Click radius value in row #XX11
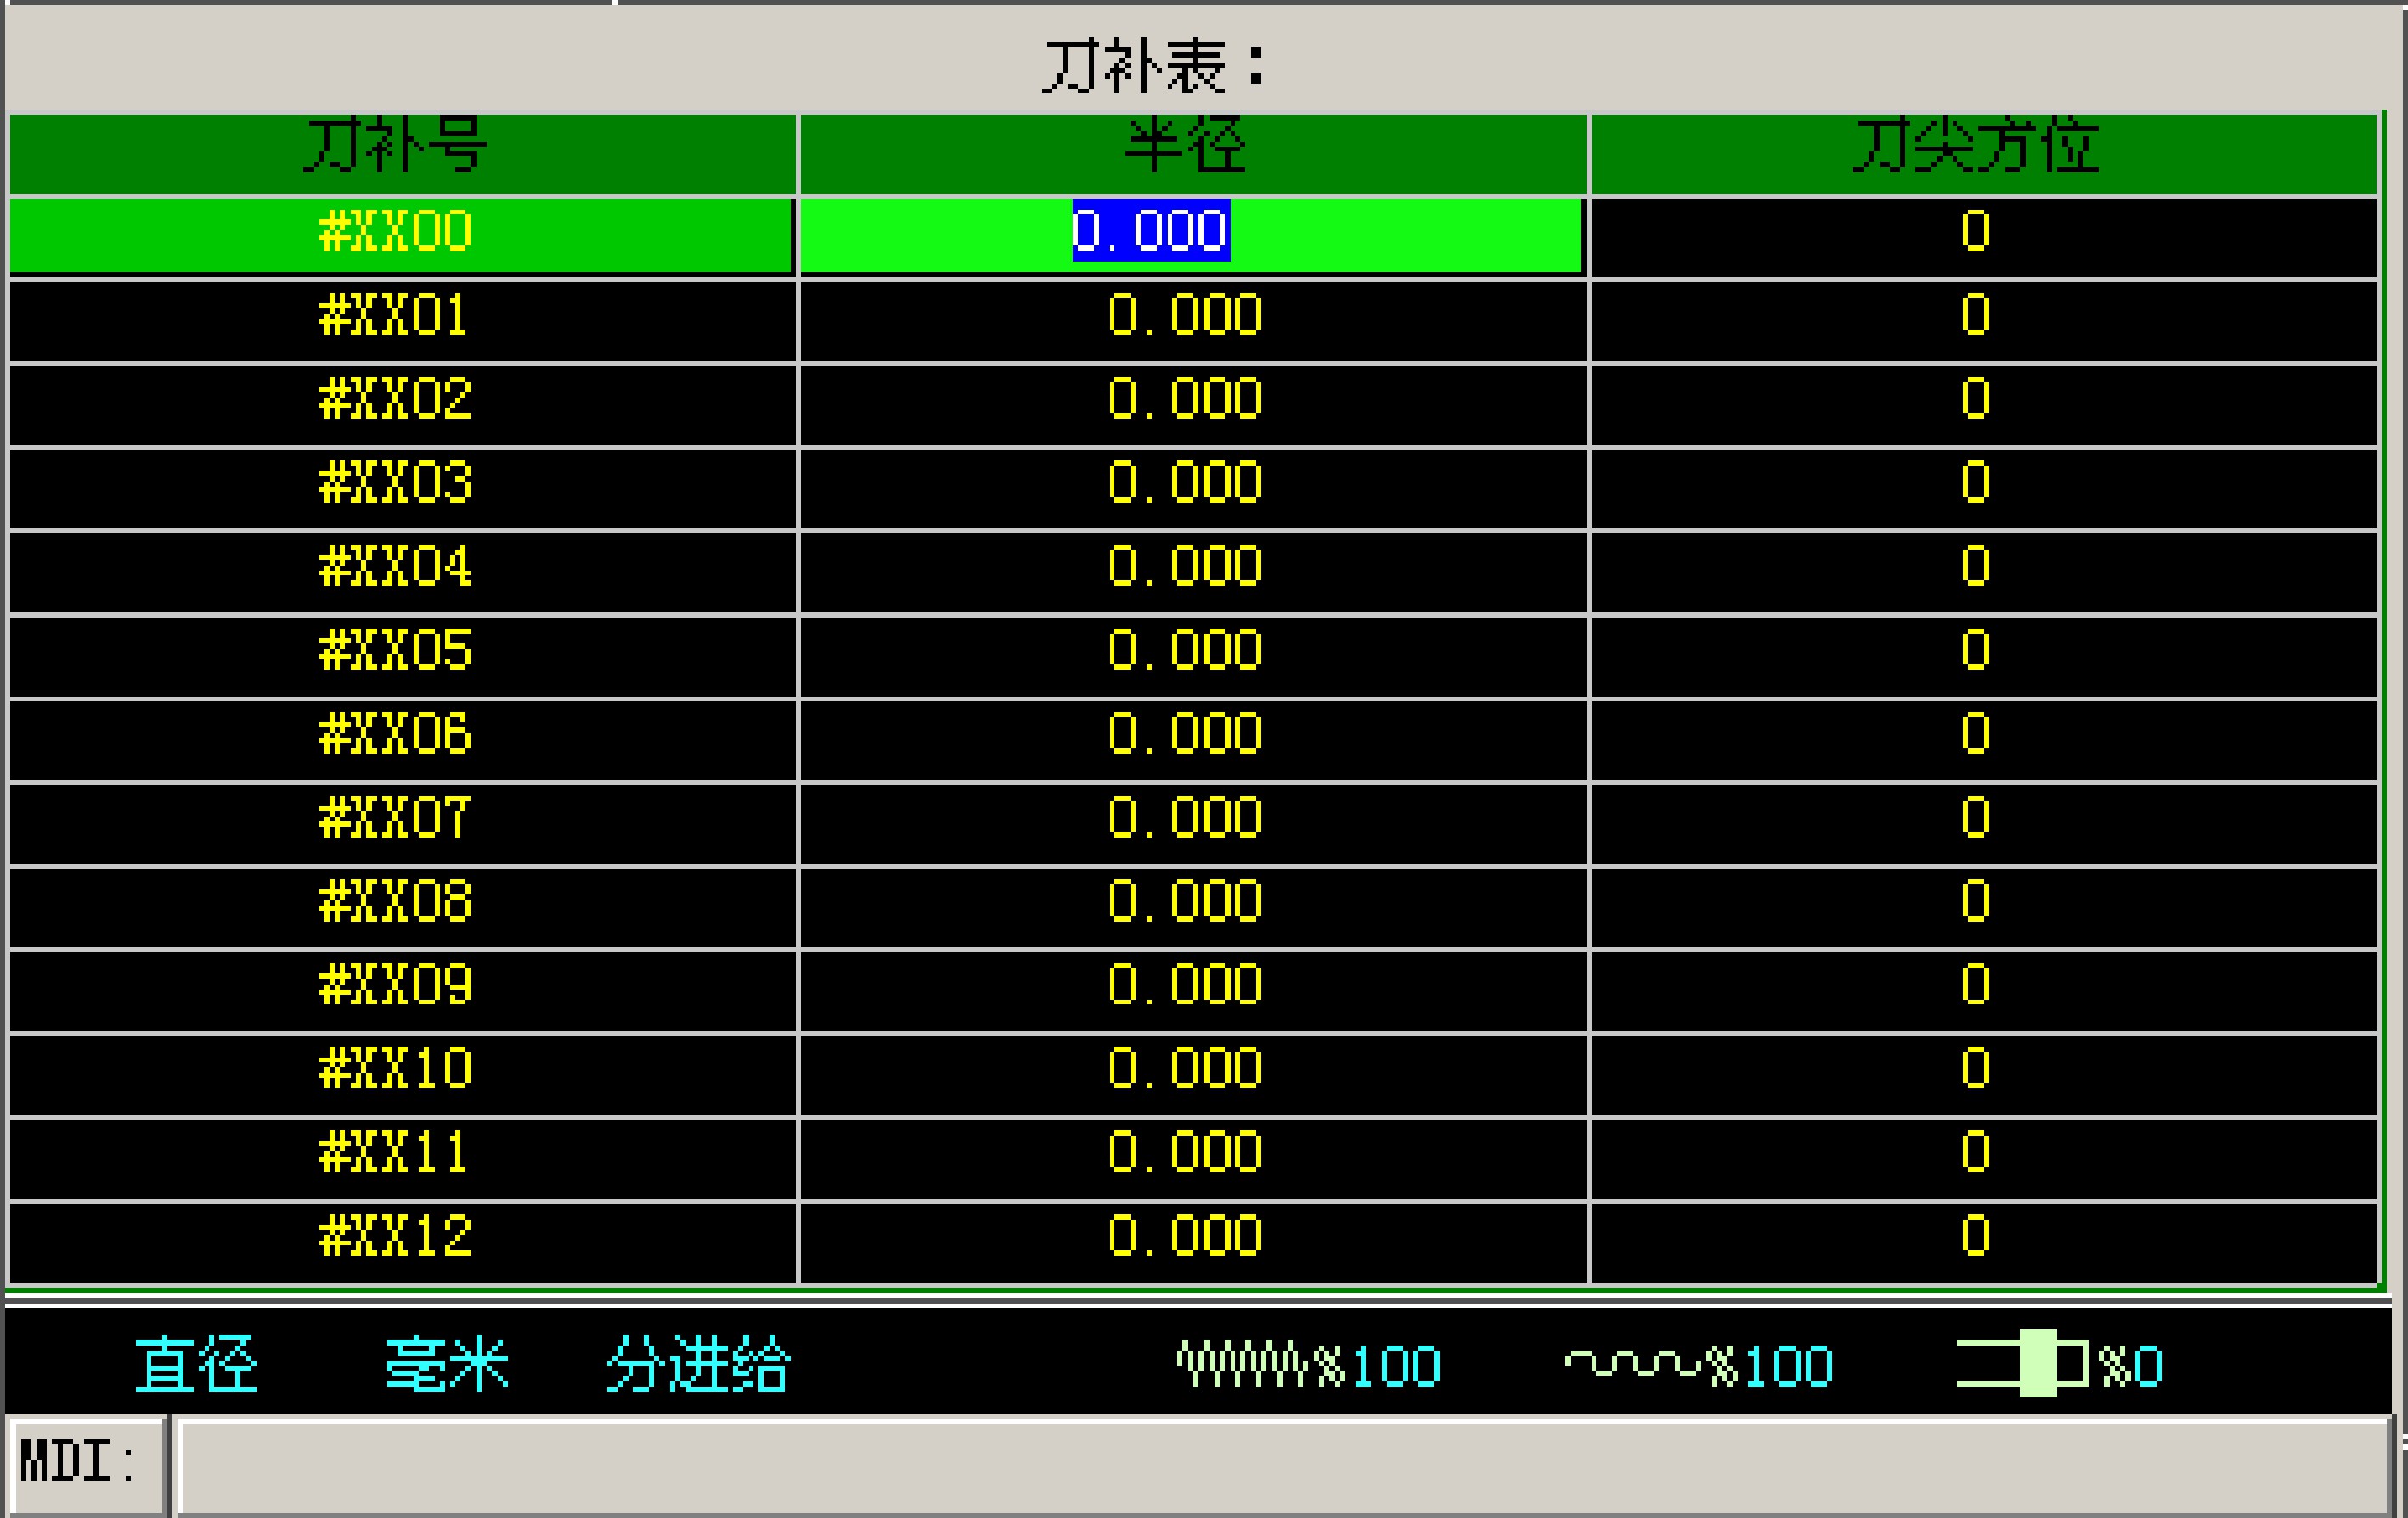2408x1518 pixels. 1192,1160
